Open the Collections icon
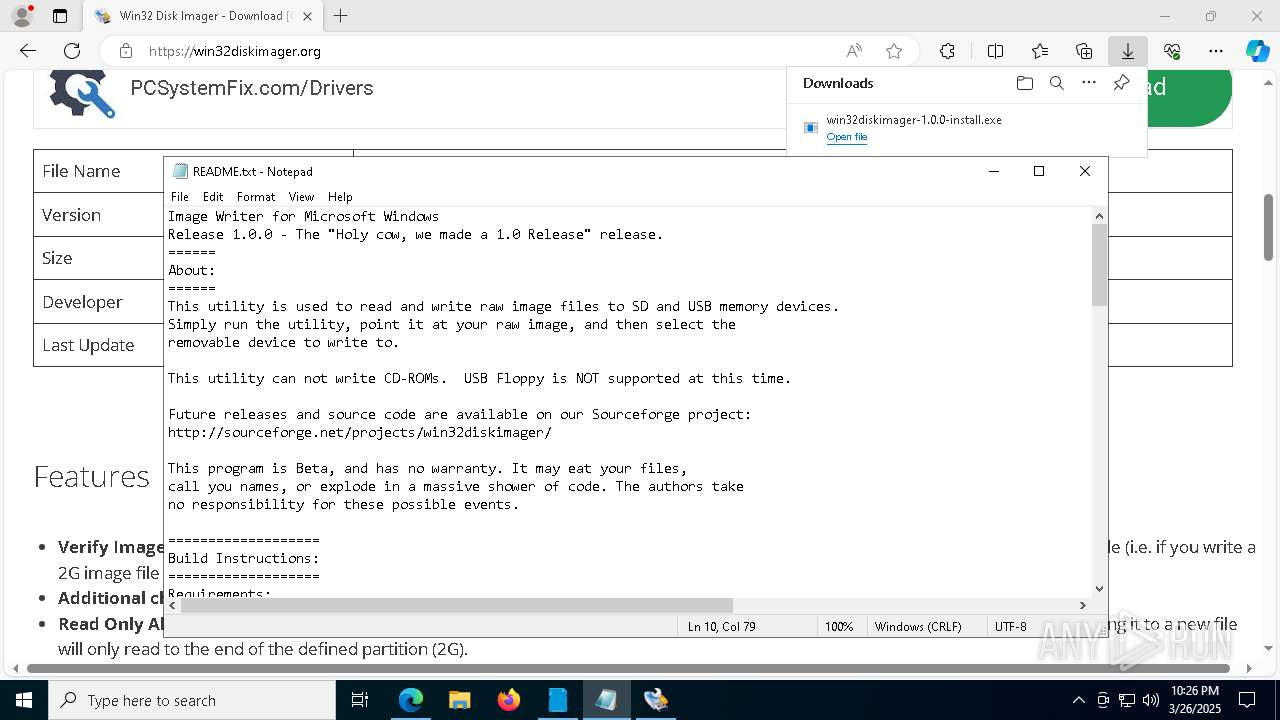 pos(1084,51)
